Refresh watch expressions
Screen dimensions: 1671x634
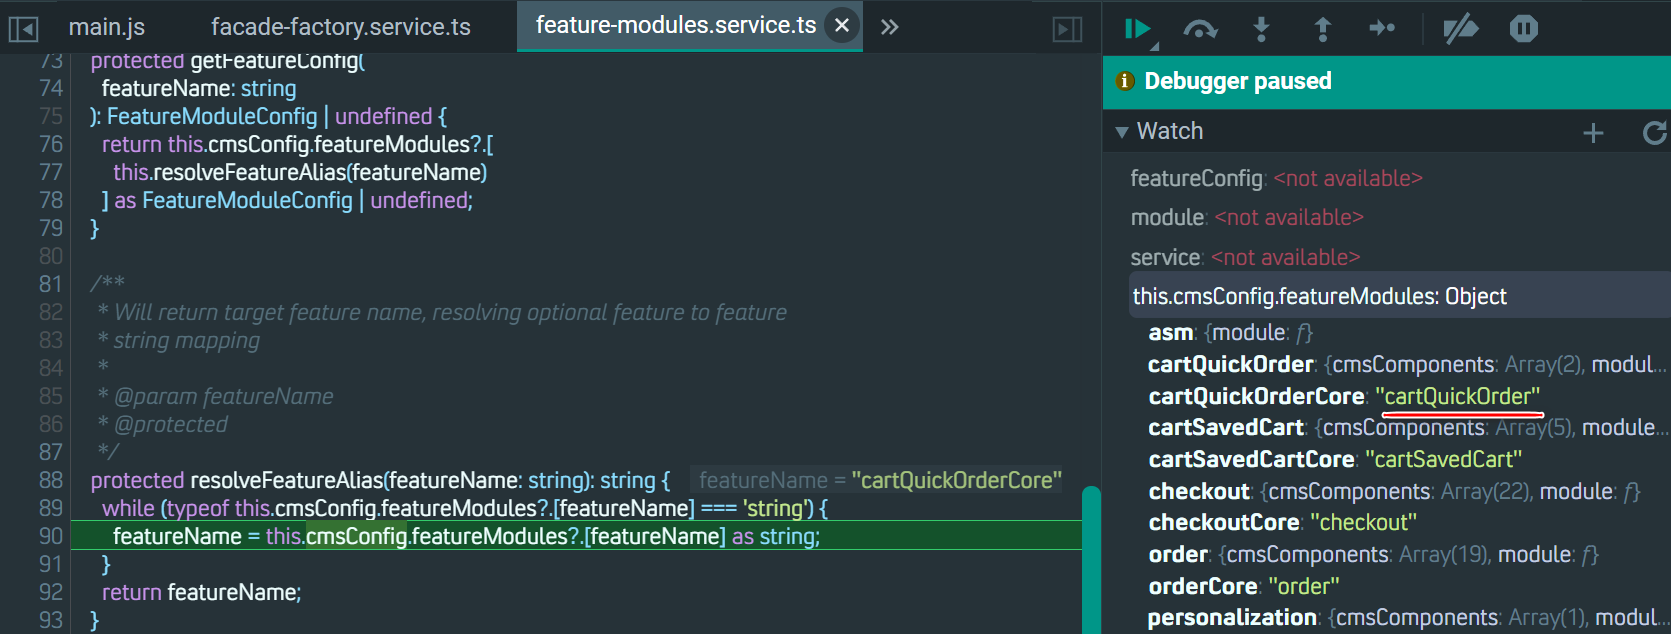tap(1654, 132)
